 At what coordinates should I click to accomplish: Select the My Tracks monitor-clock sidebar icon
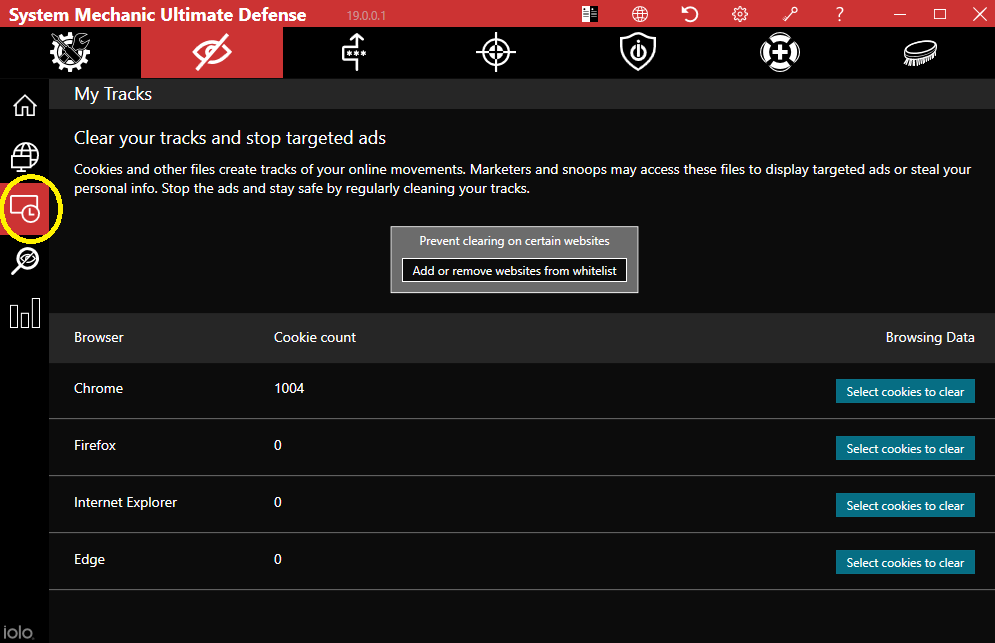[25, 209]
